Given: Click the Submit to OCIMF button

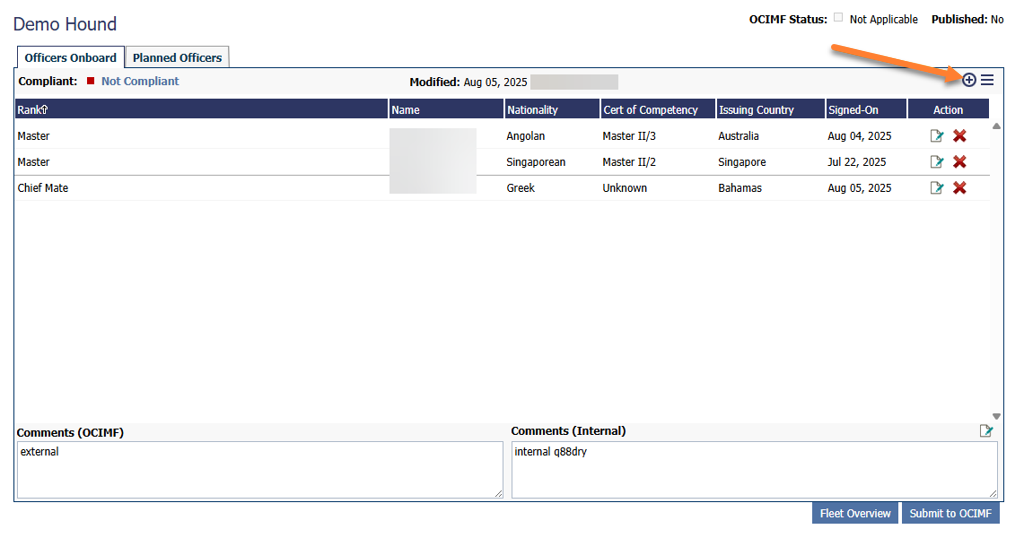Looking at the screenshot, I should [x=950, y=513].
